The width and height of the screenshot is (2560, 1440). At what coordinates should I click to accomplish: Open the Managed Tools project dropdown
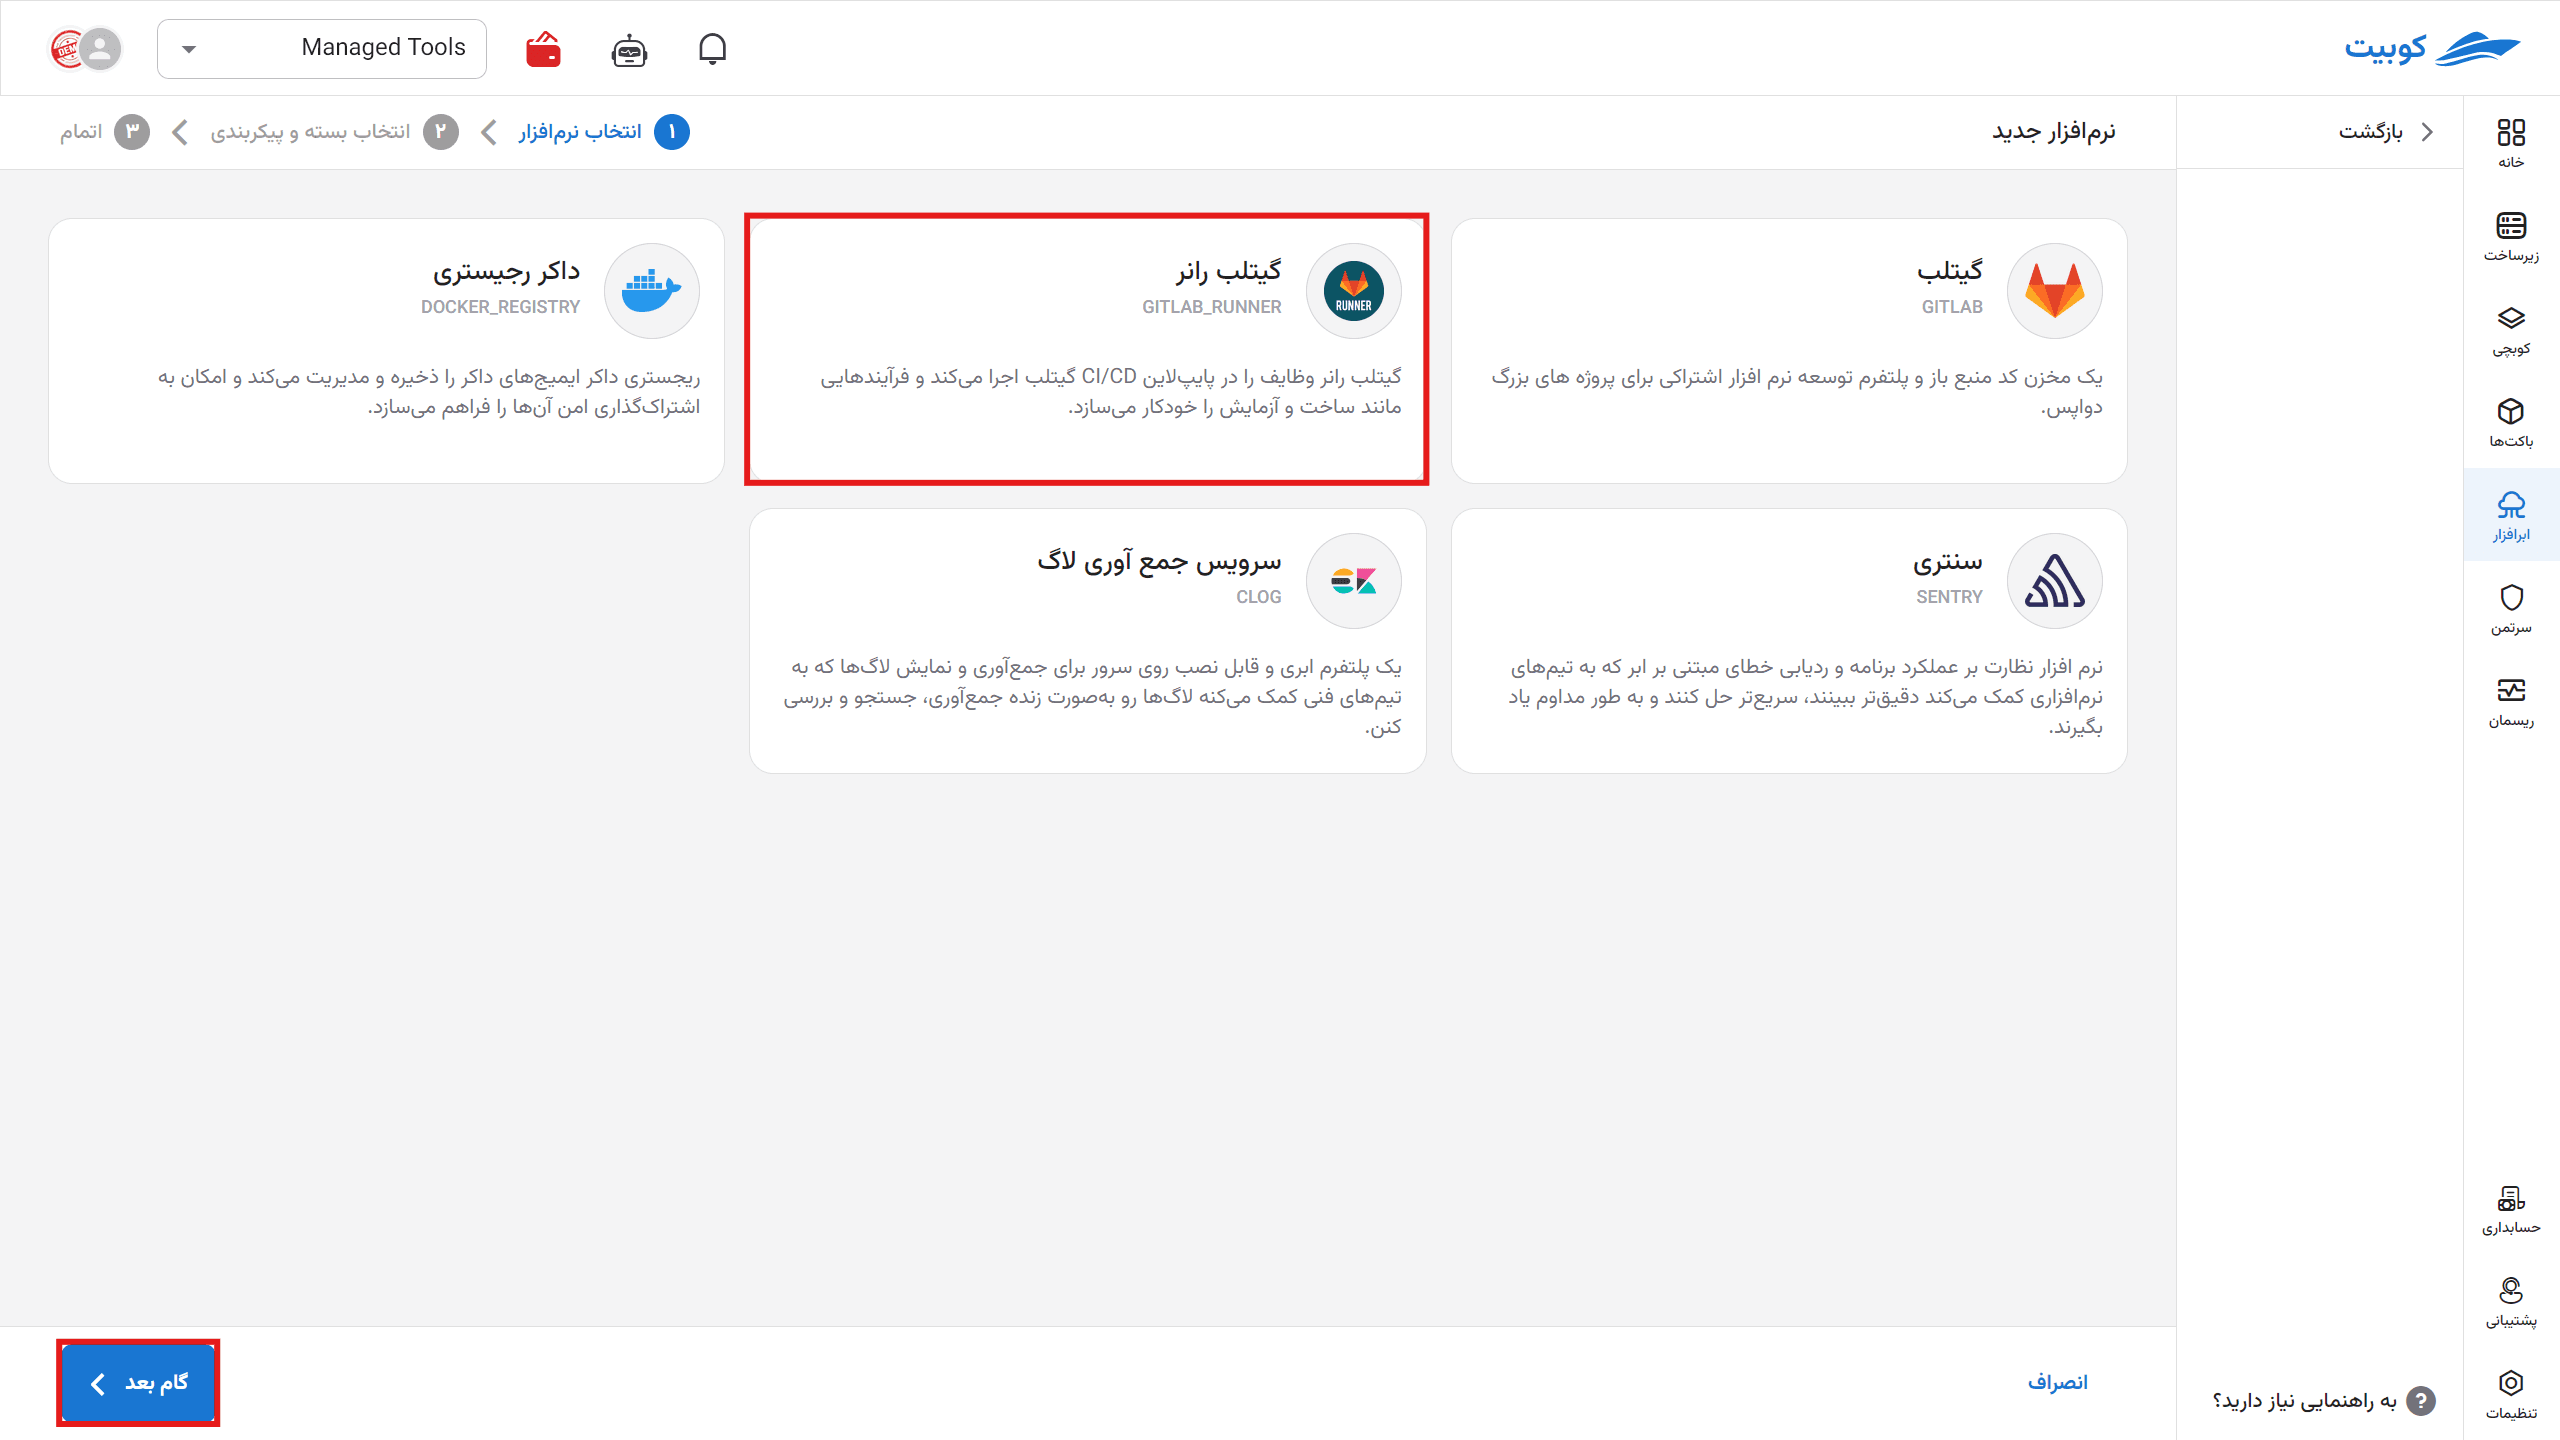coord(322,48)
